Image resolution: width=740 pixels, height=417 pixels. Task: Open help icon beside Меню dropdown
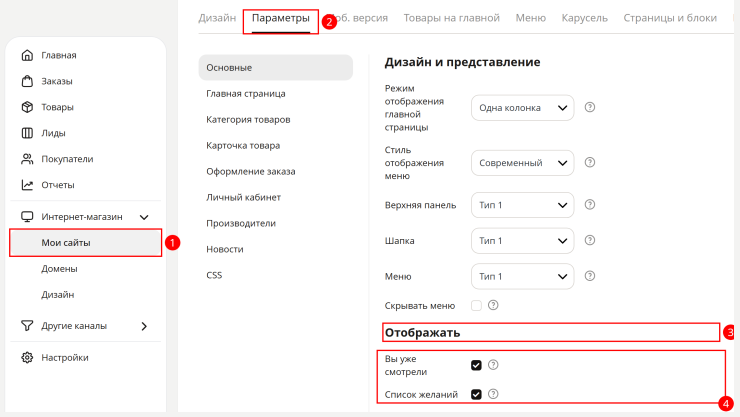tap(589, 276)
